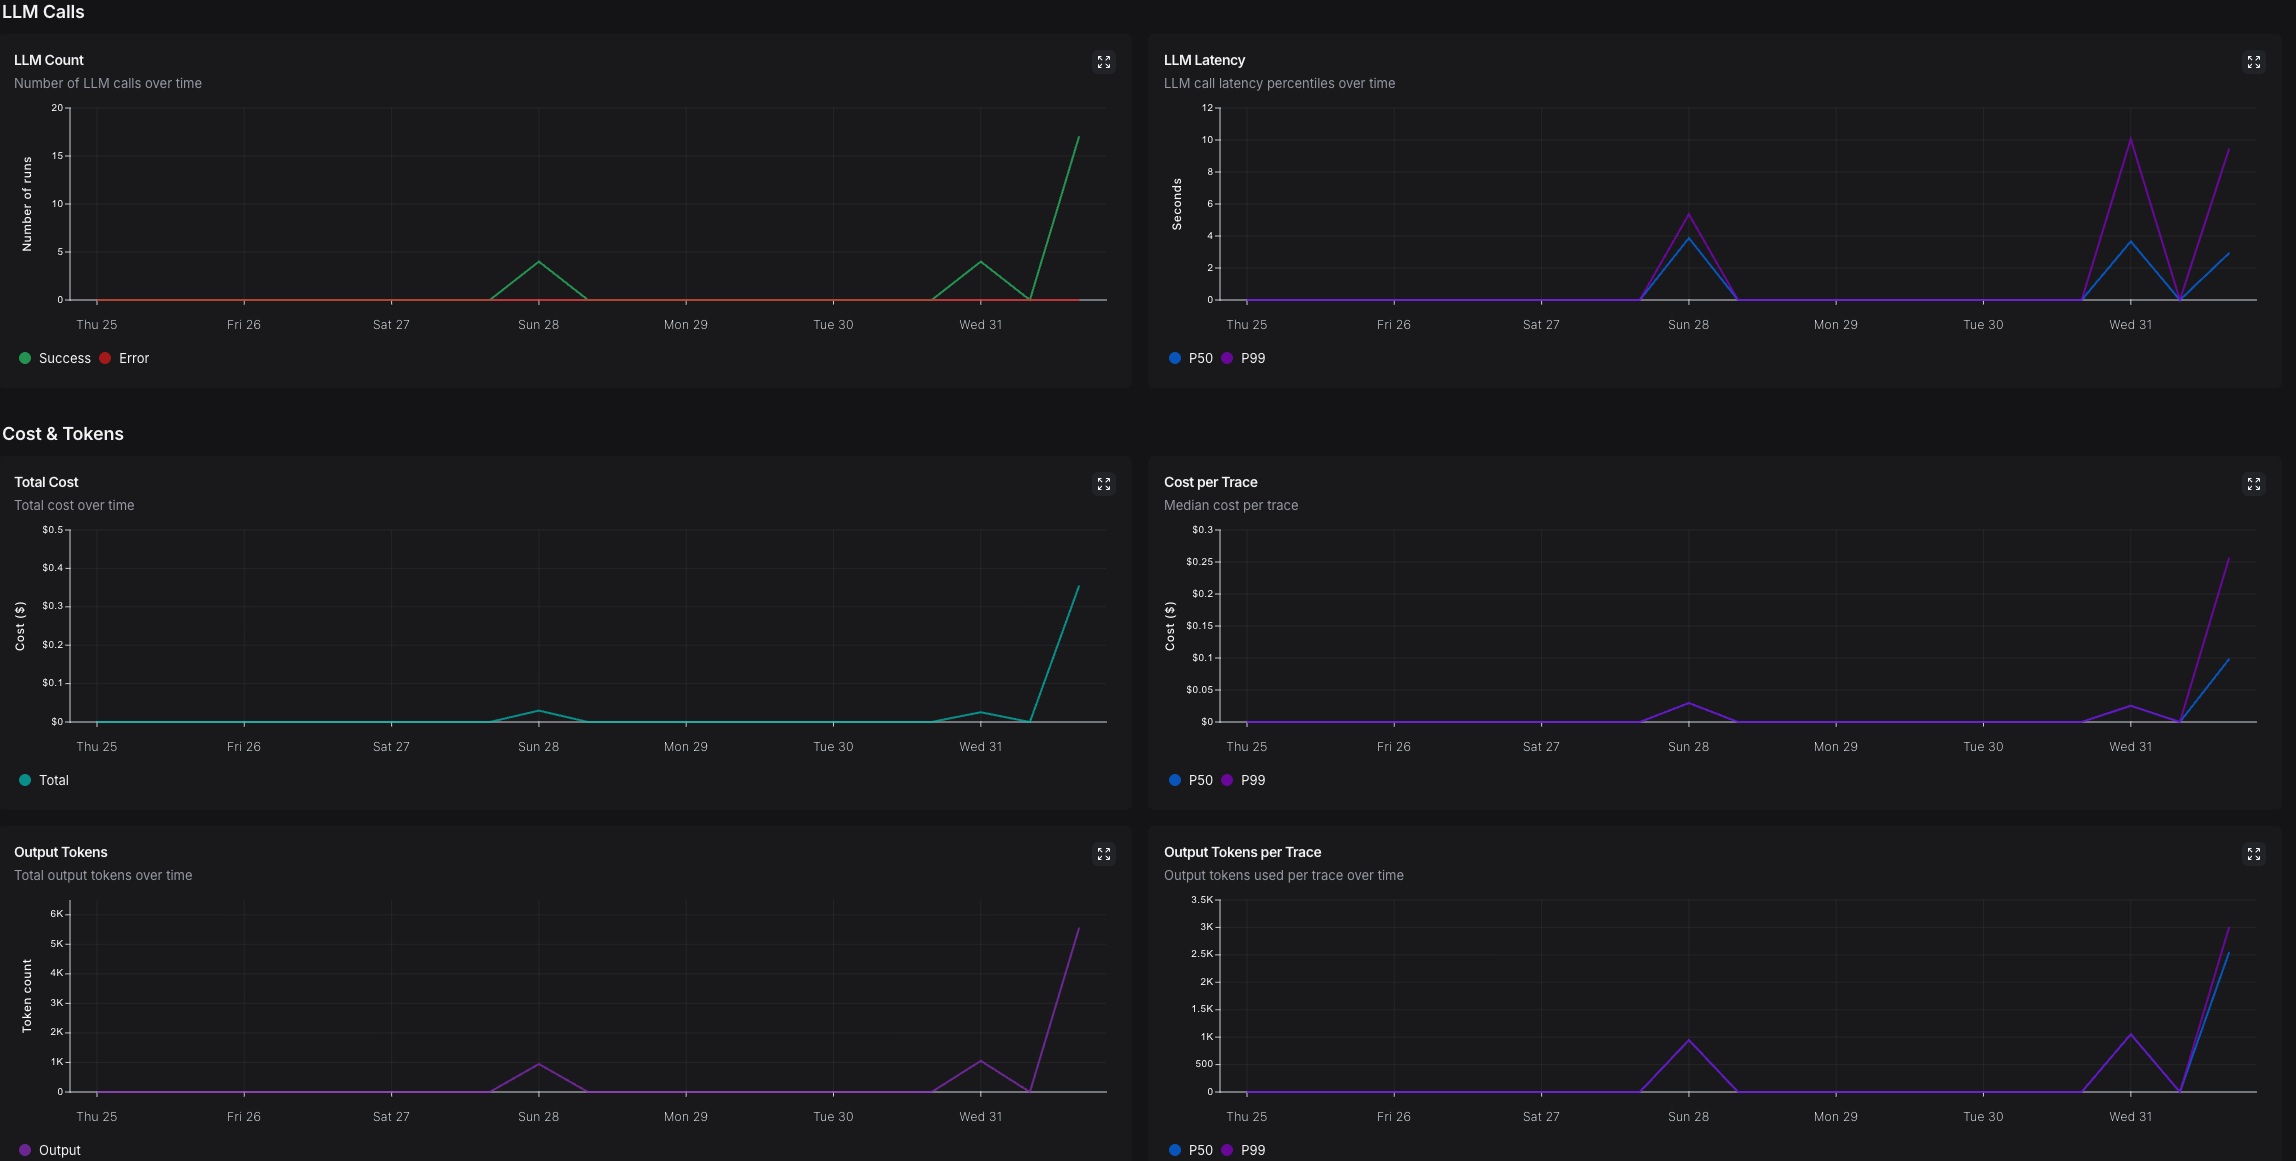The width and height of the screenshot is (2296, 1161).
Task: Click the green Success legend dot
Action: pyautogui.click(x=24, y=358)
